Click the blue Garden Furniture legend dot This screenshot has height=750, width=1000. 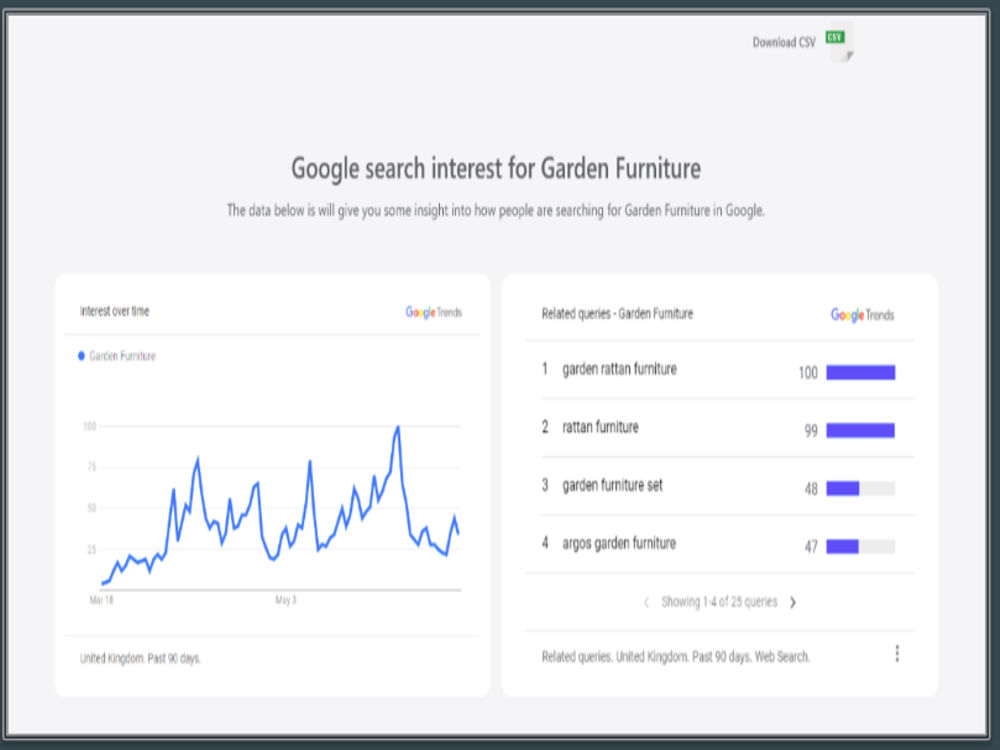coord(81,356)
